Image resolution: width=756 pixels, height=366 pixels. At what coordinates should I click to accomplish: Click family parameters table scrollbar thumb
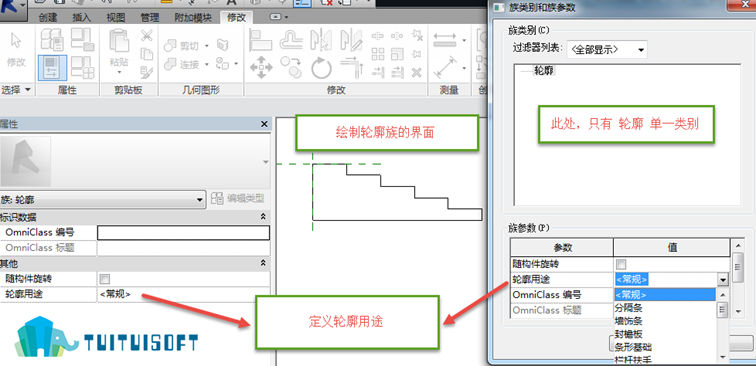point(737,268)
